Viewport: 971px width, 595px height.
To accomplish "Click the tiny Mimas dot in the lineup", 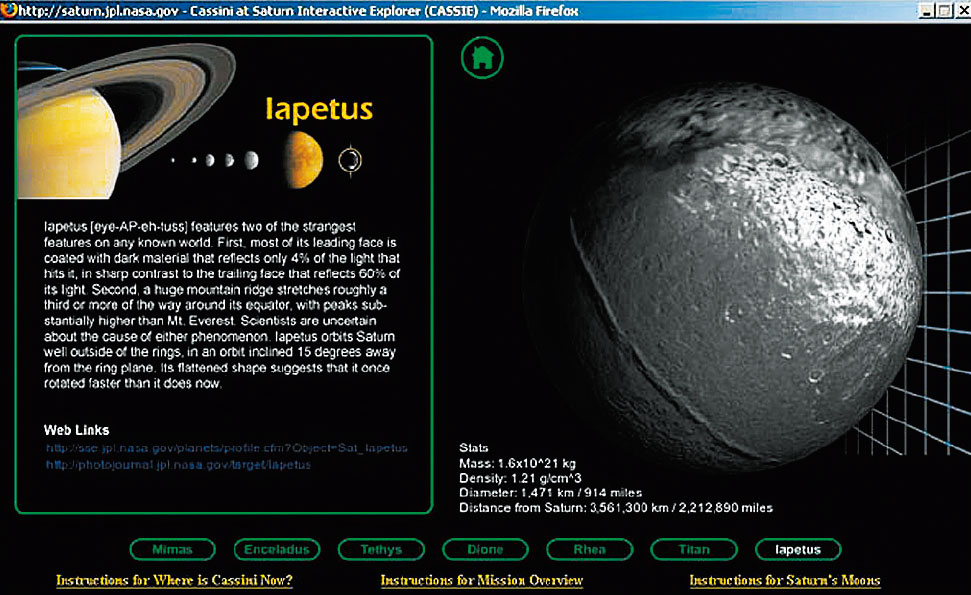I will (x=173, y=160).
